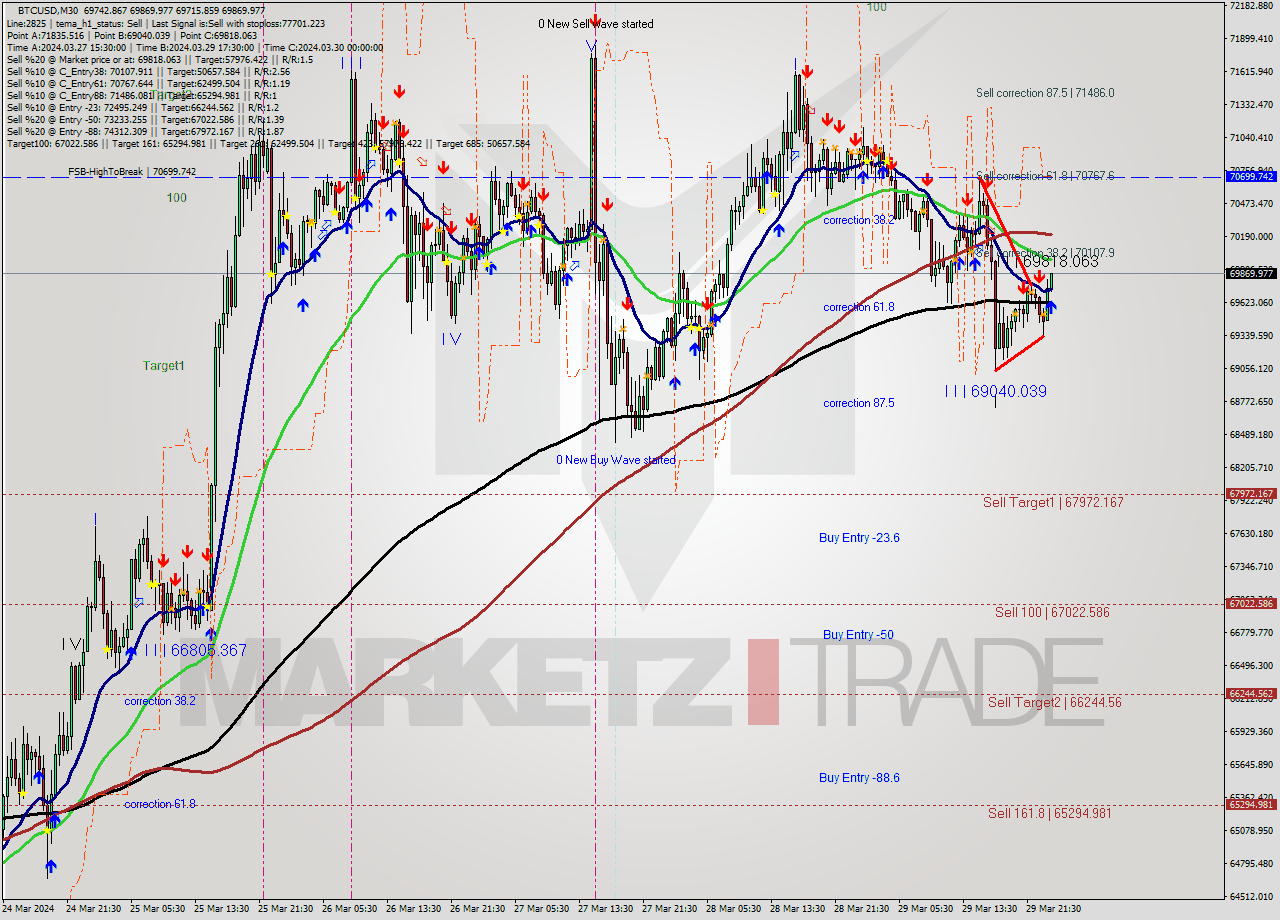Select the 'Sell 100 | 67022.586' label
The height and width of the screenshot is (920, 1280).
1052,612
